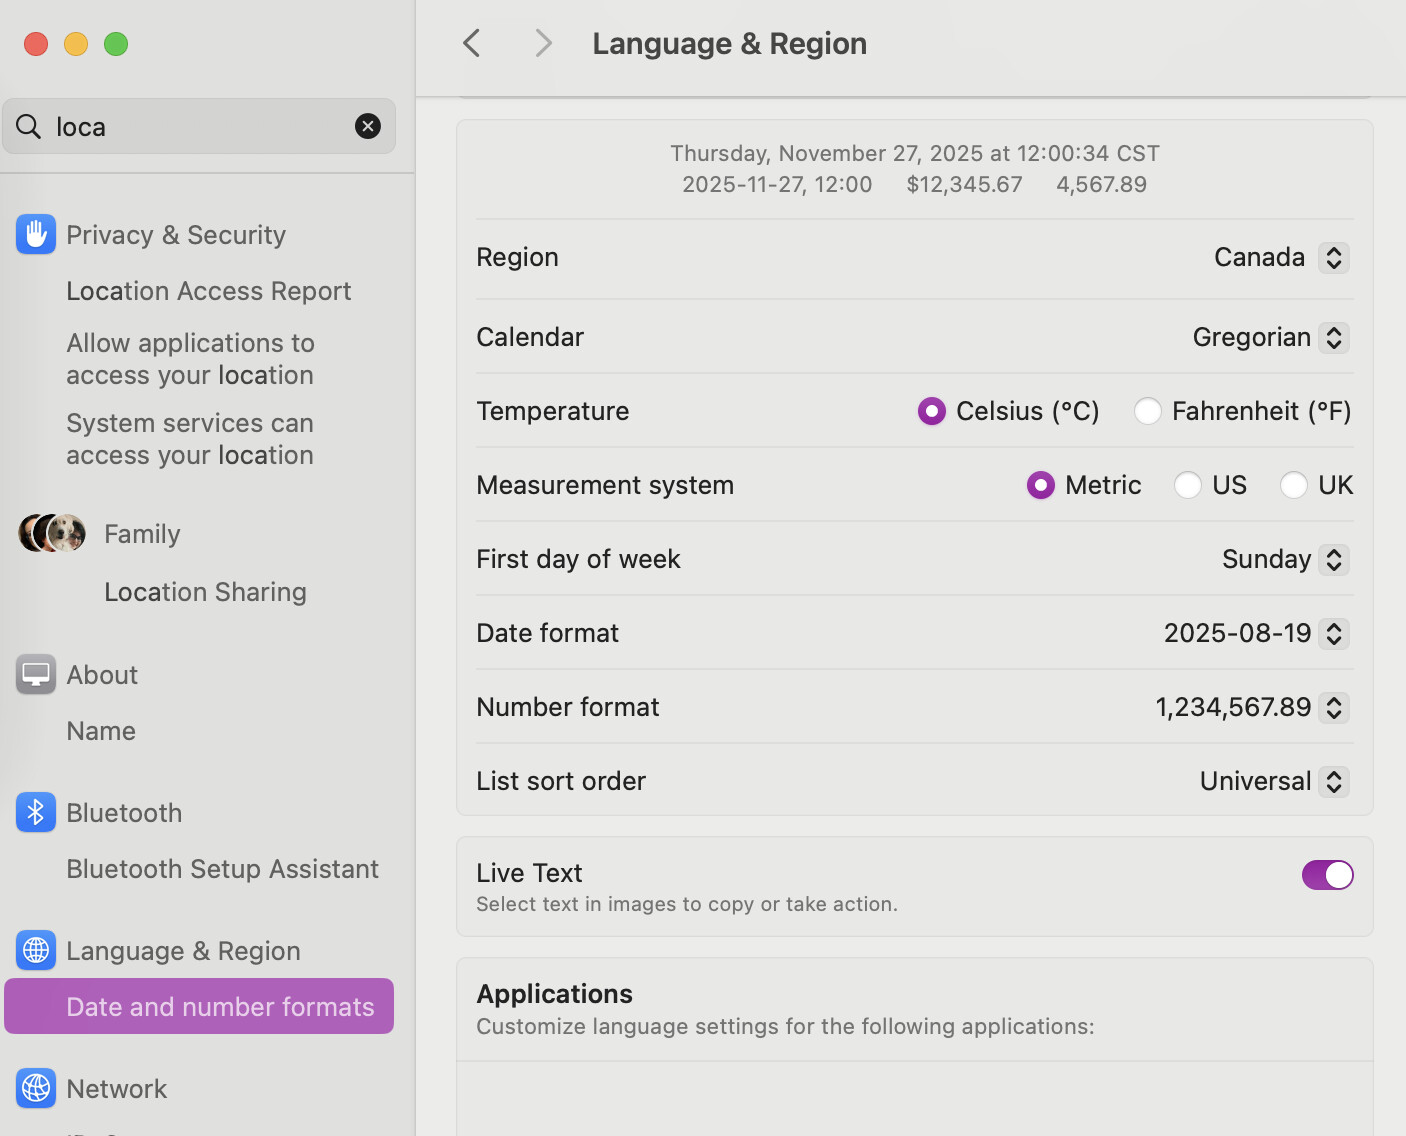This screenshot has width=1406, height=1136.
Task: Turn off the Live Text switch
Action: (x=1327, y=875)
